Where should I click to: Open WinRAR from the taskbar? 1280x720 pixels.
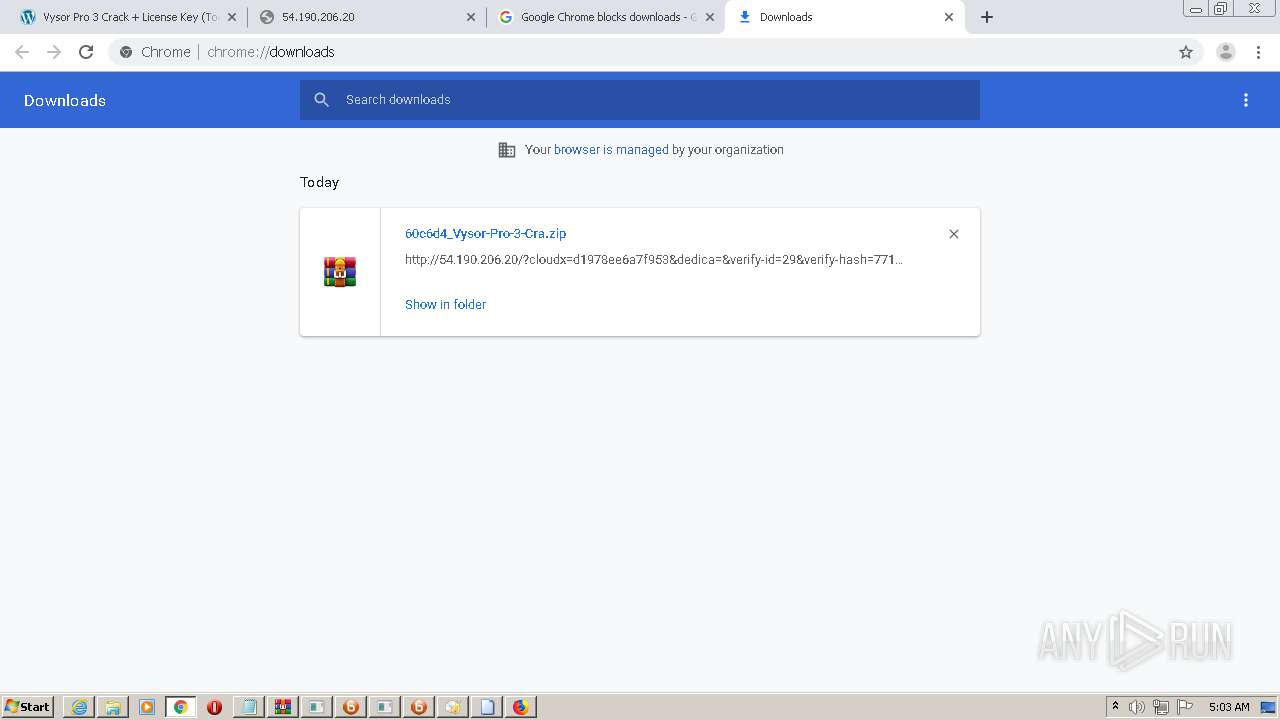pyautogui.click(x=283, y=707)
